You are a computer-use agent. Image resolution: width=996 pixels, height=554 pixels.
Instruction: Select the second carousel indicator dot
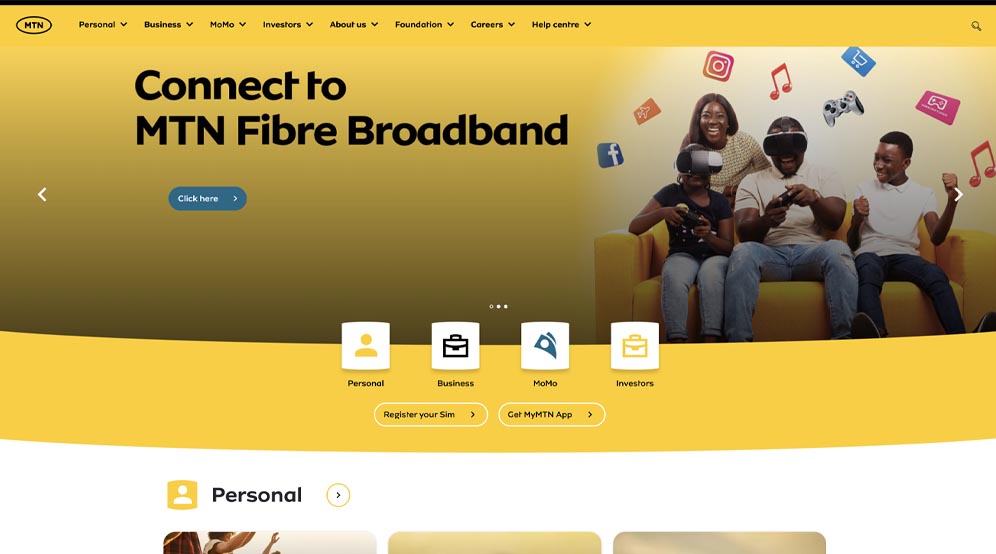coord(499,306)
